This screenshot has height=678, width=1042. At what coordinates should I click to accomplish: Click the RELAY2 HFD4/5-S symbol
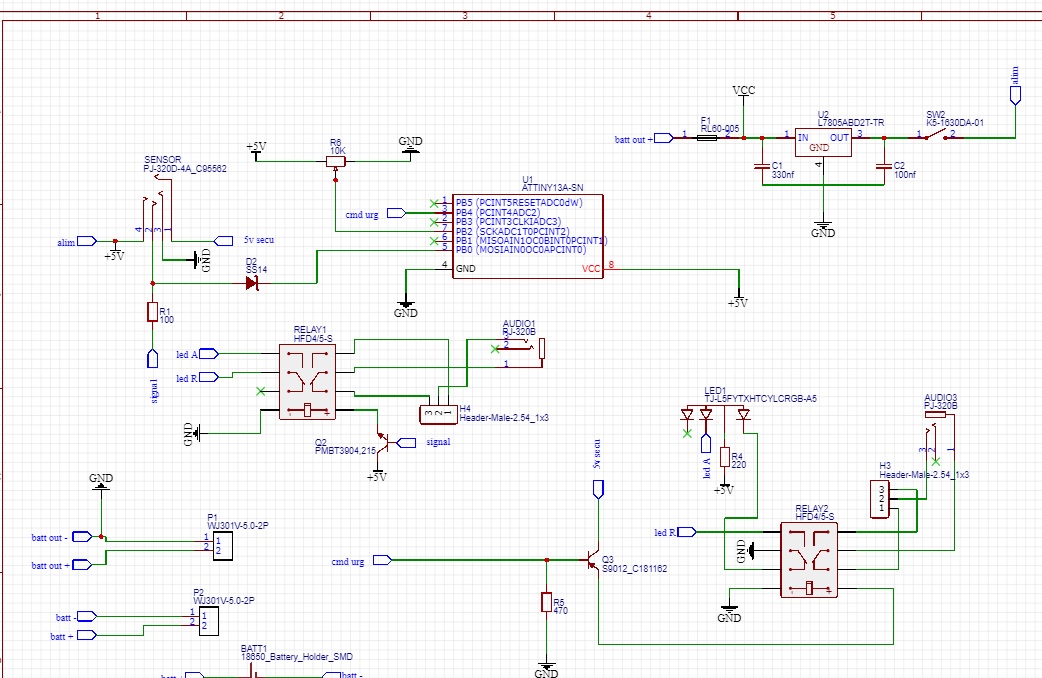pyautogui.click(x=809, y=560)
